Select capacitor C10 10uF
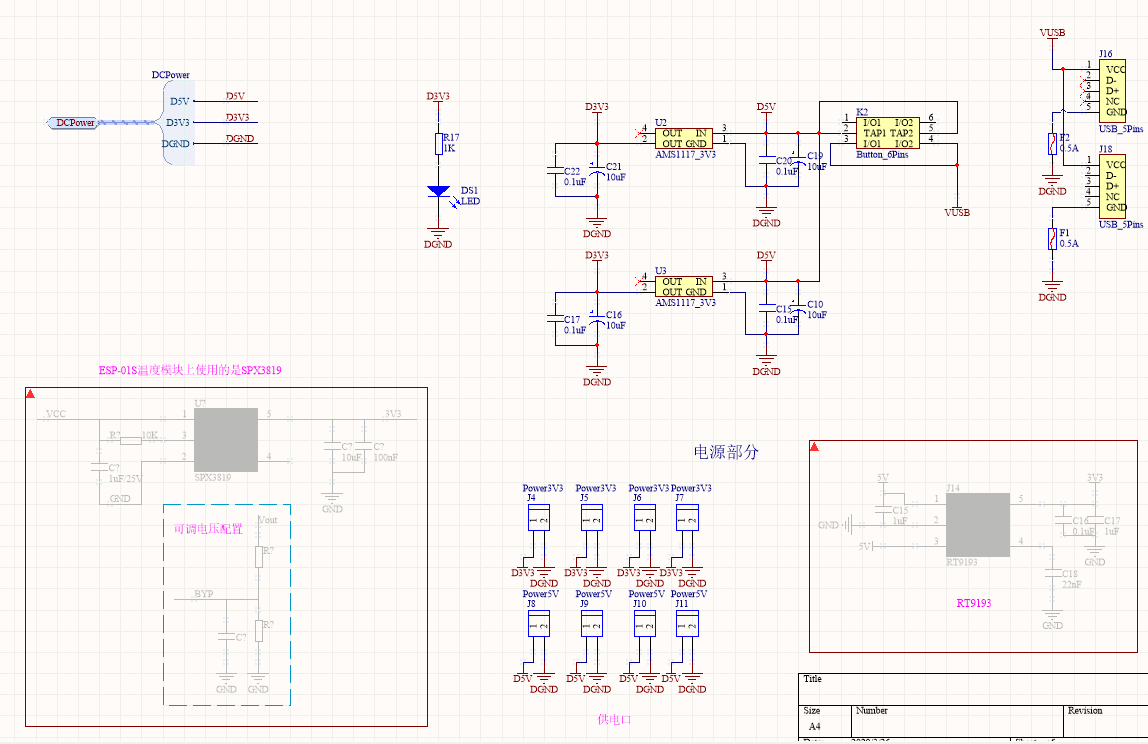Screen dimensions: 1148x744 (x=799, y=308)
